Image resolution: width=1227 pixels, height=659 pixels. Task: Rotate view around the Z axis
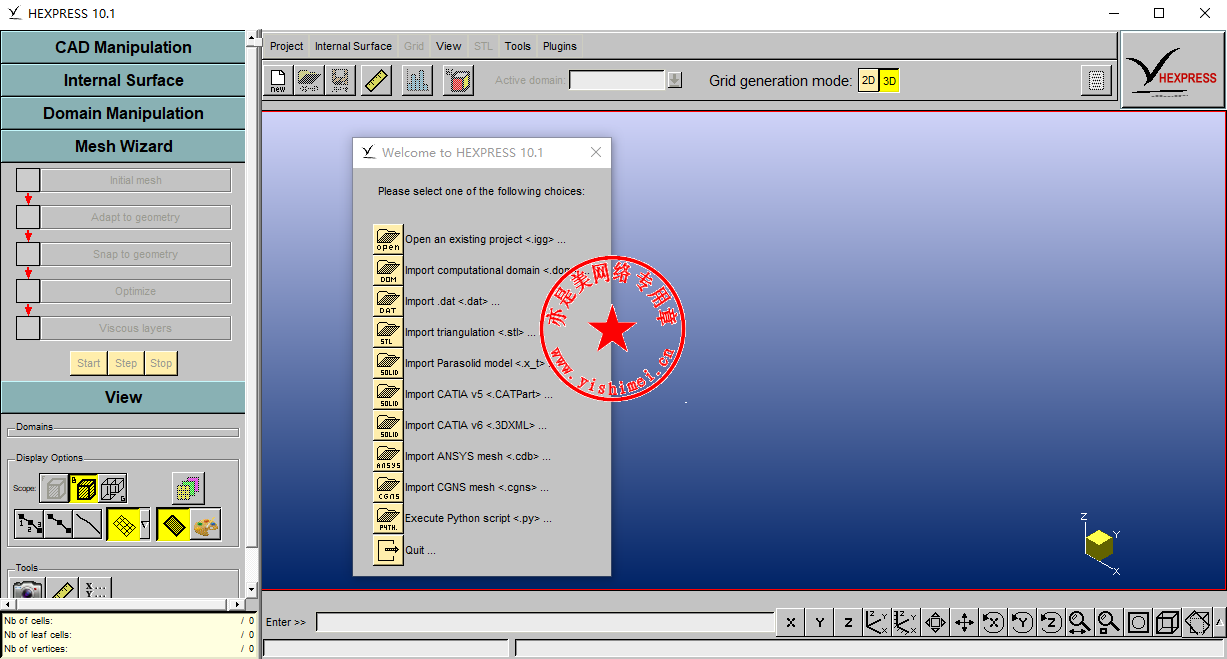pos(1051,622)
